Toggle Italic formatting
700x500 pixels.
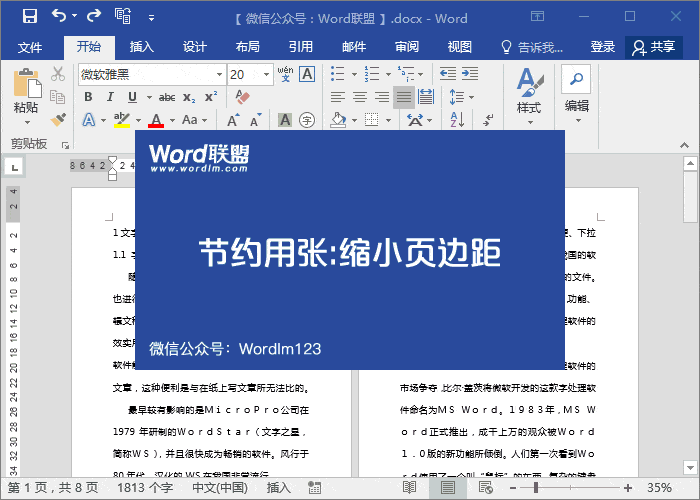tap(110, 97)
